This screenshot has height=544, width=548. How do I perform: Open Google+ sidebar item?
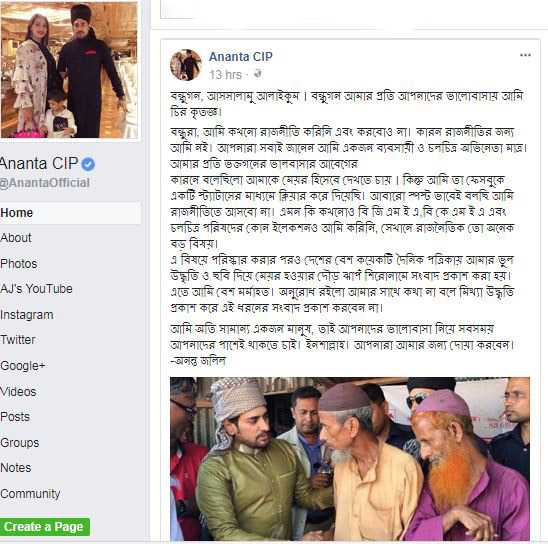click(x=22, y=366)
